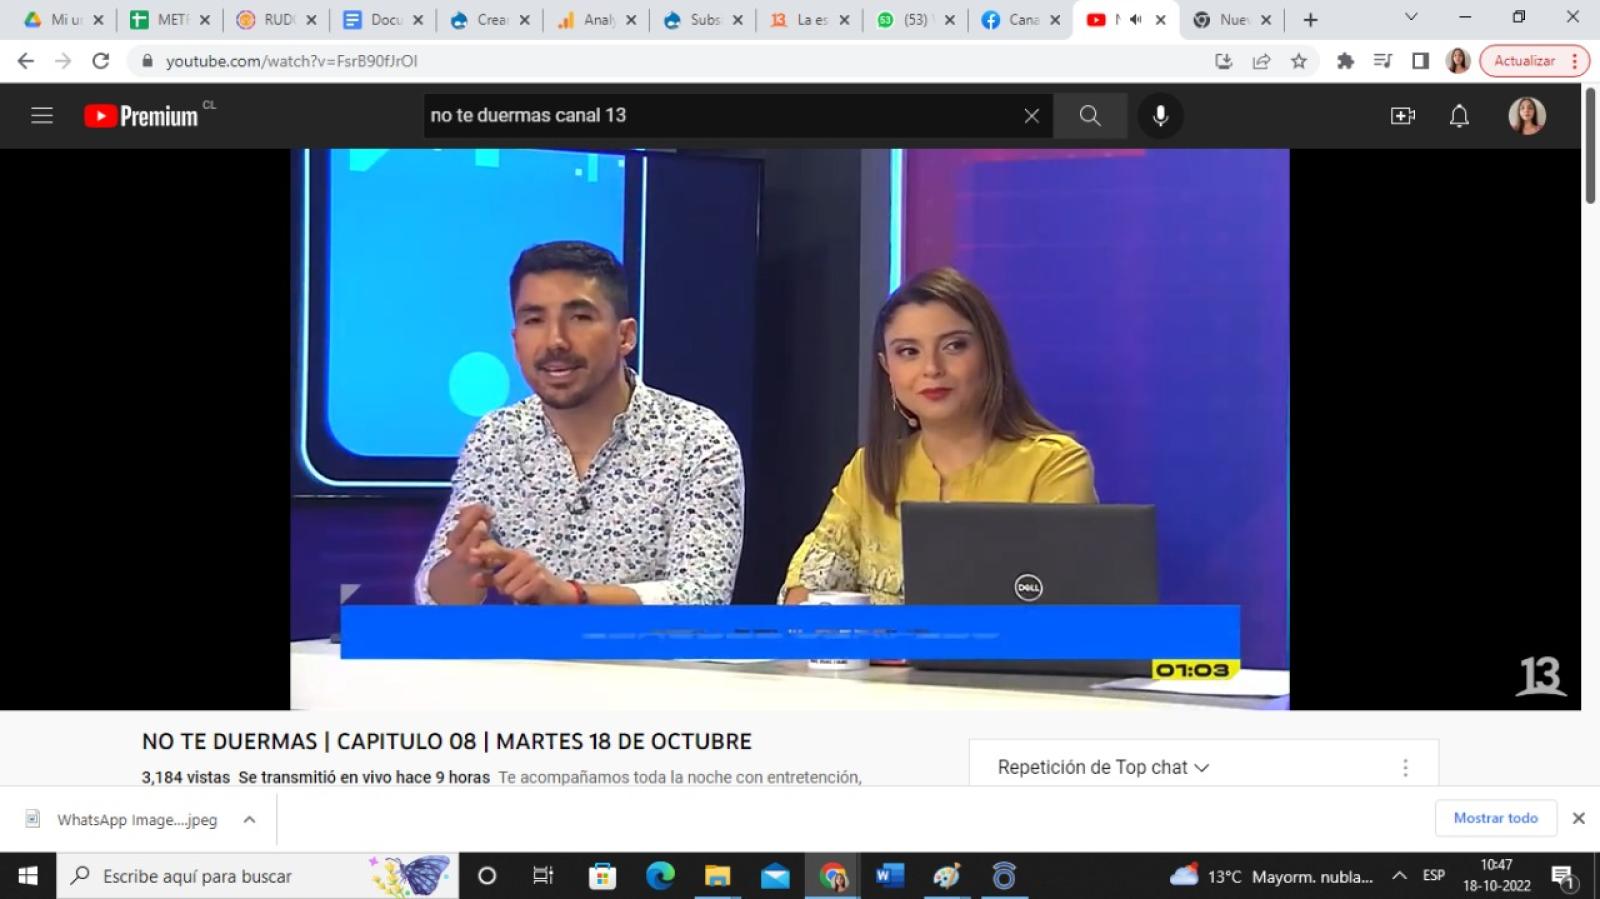The width and height of the screenshot is (1600, 899).
Task: Click the search magnifier button
Action: [1090, 116]
